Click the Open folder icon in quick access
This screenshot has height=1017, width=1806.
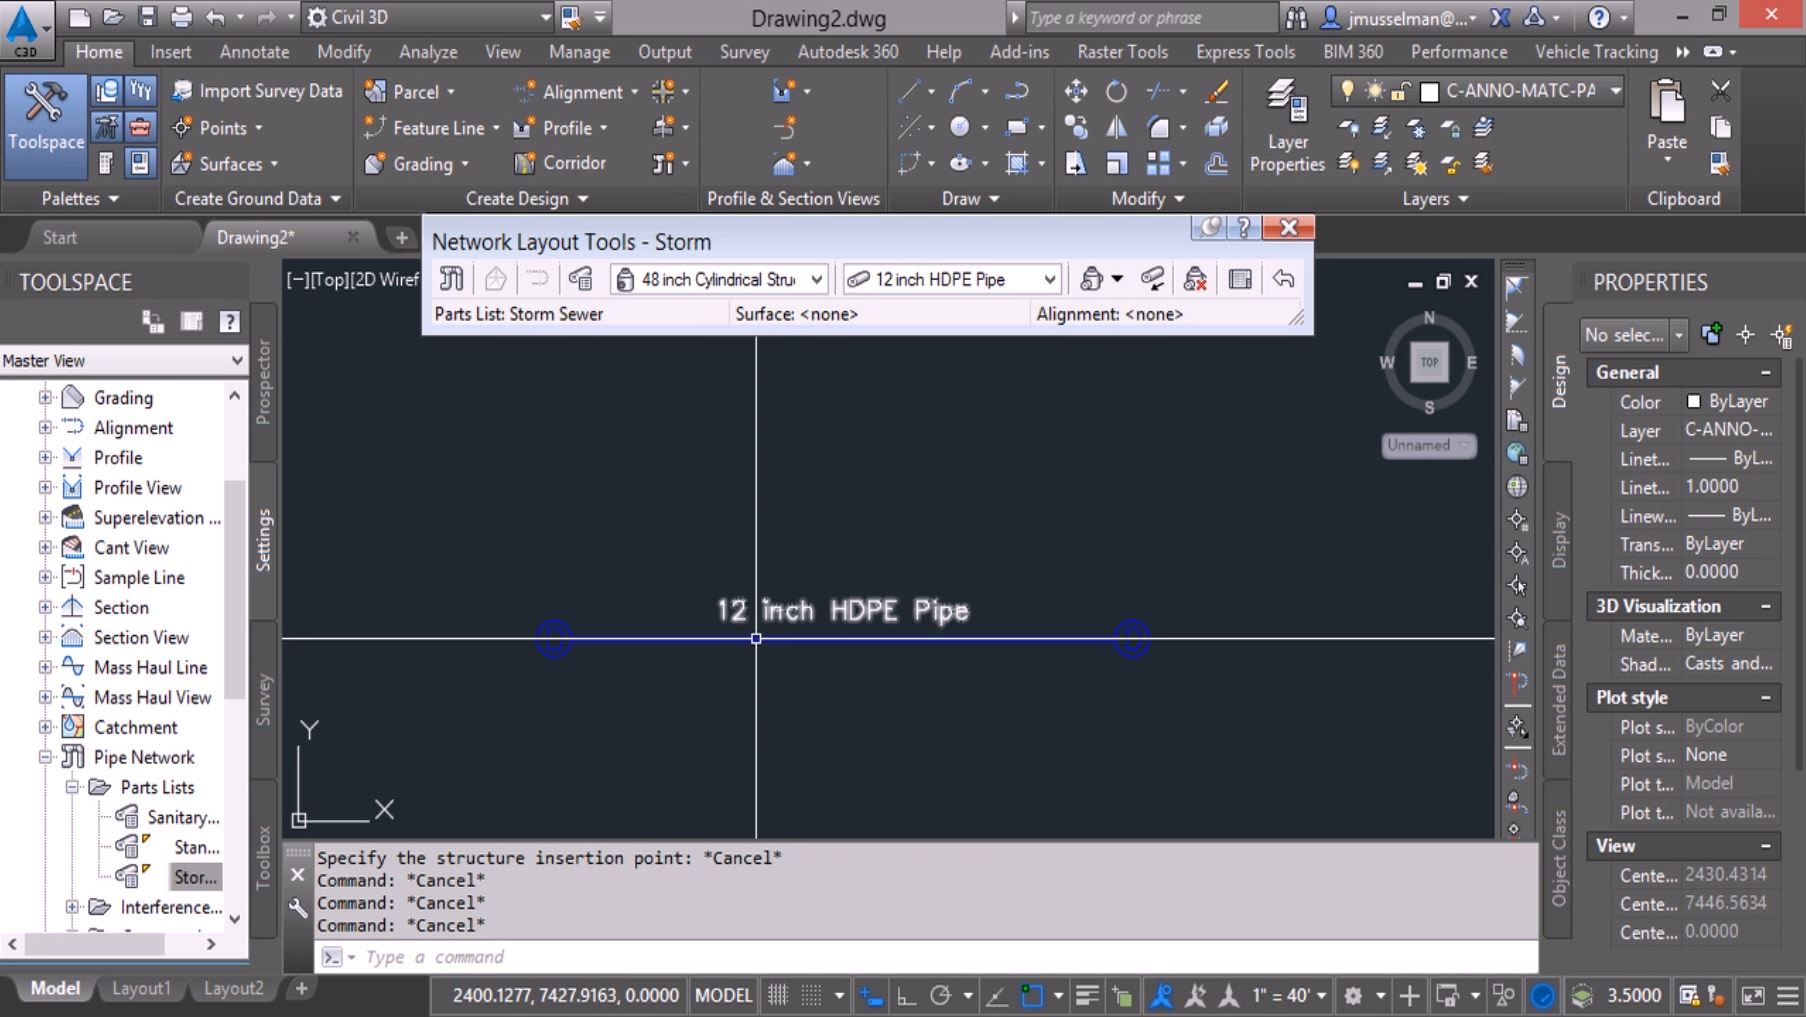click(113, 17)
